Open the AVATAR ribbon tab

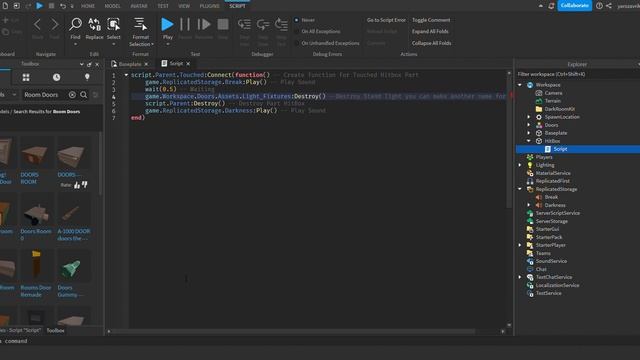click(x=139, y=6)
